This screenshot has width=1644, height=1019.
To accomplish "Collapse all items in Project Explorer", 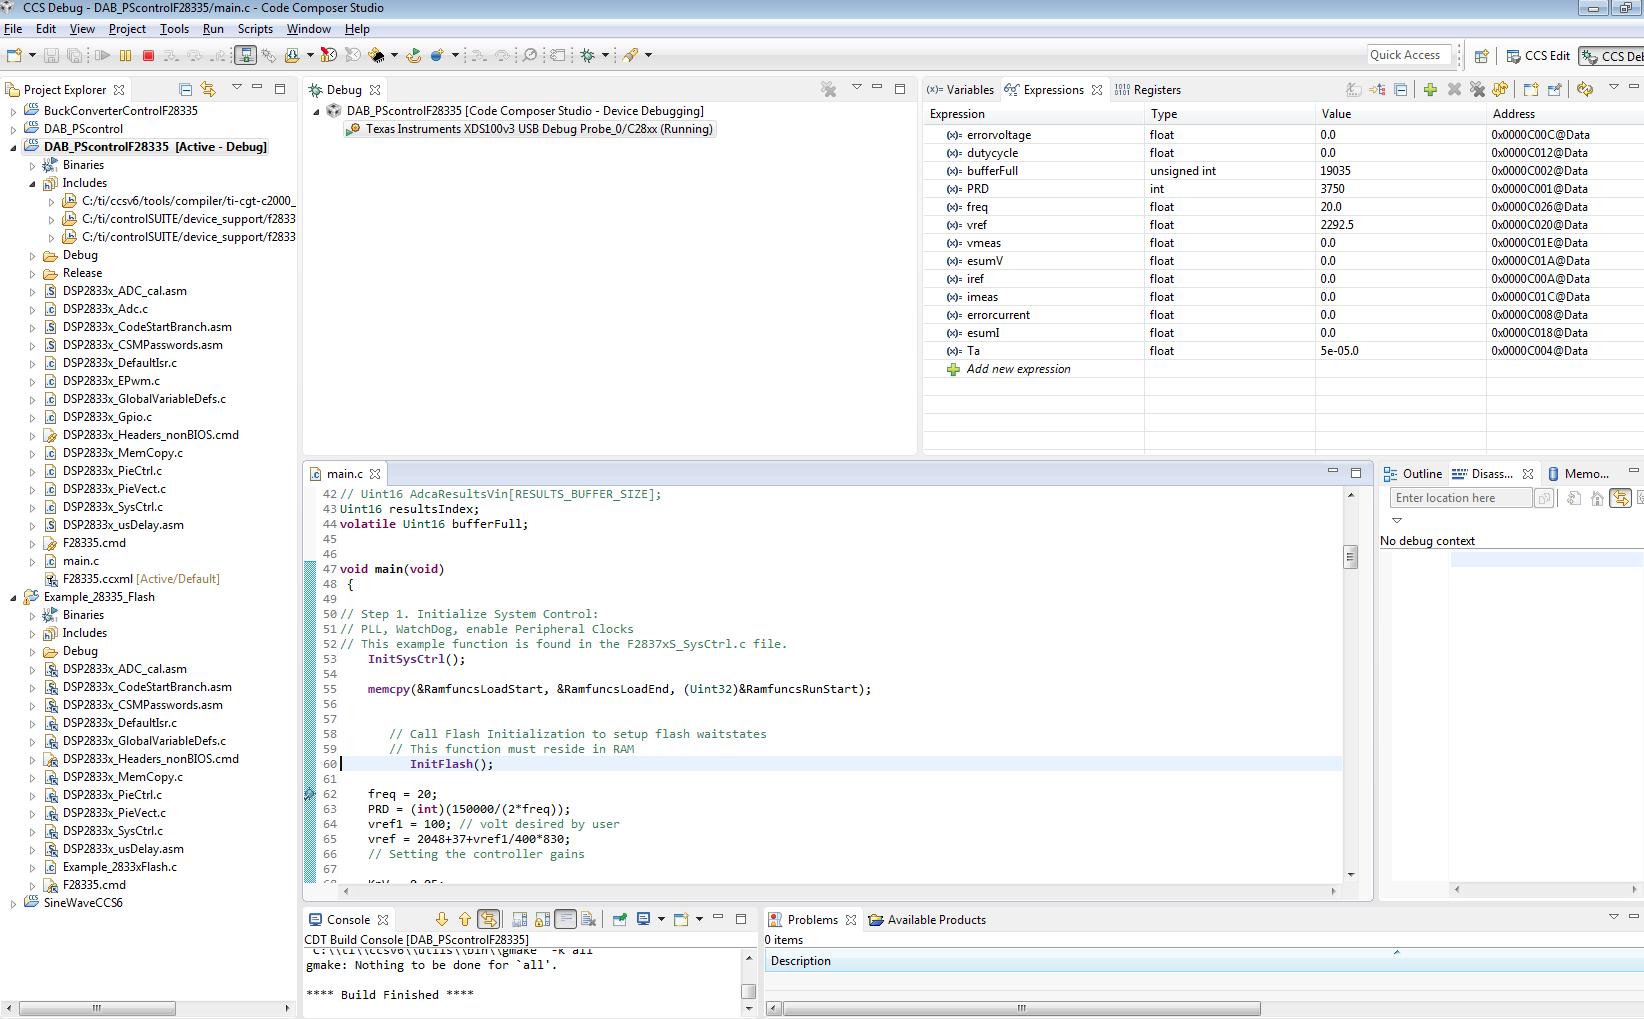I will [x=185, y=90].
